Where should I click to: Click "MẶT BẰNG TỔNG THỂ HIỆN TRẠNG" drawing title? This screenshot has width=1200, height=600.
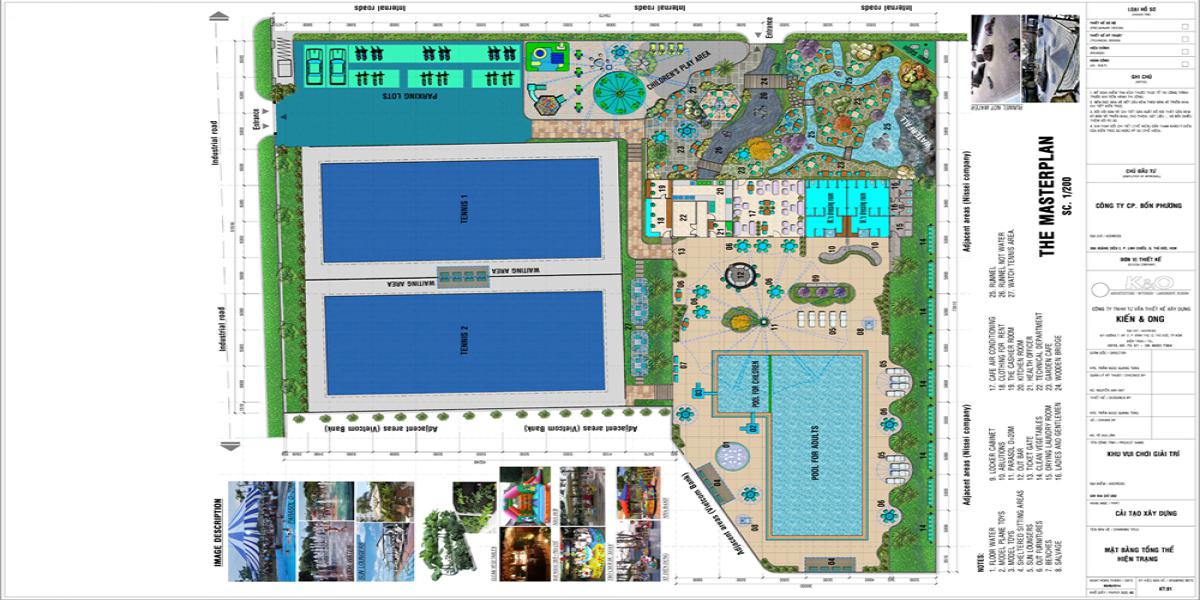tap(1140, 553)
